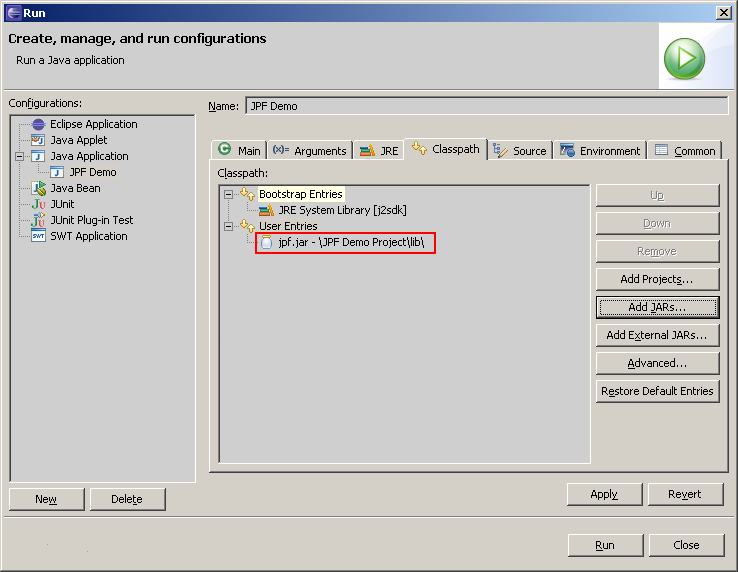The width and height of the screenshot is (738, 572).
Task: Select the Java Applet icon
Action: pyautogui.click(x=38, y=141)
